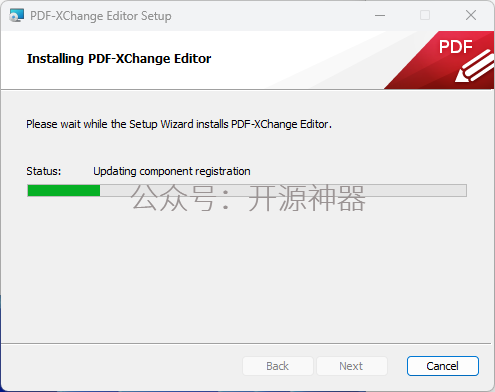Click the "Status:" label
The image size is (495, 392).
click(x=44, y=171)
